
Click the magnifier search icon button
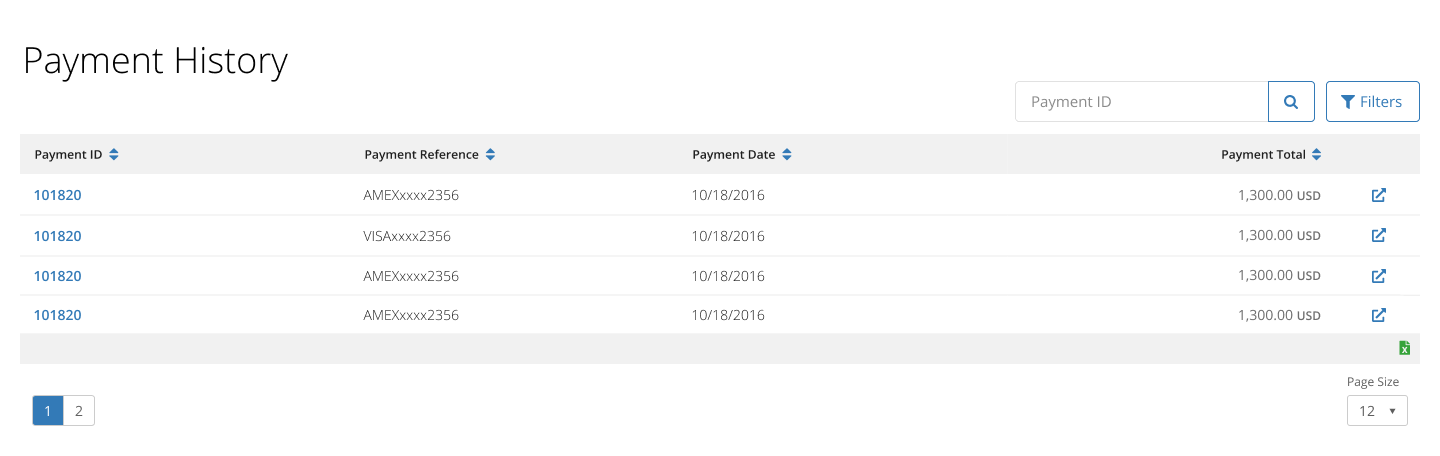pos(1291,102)
